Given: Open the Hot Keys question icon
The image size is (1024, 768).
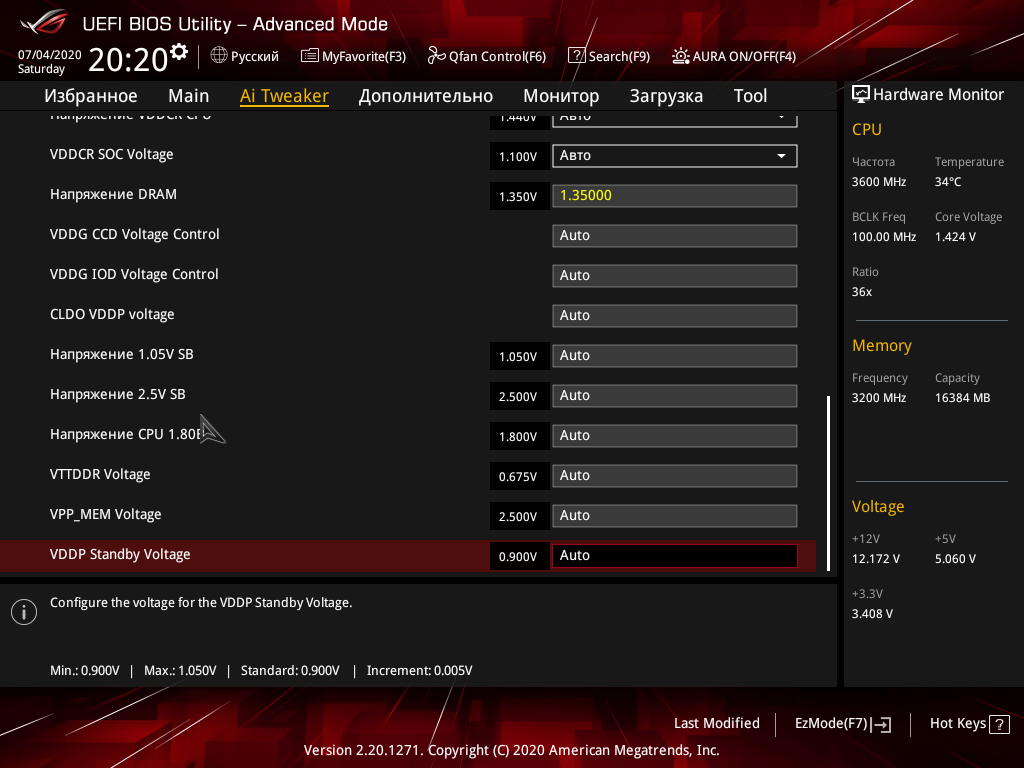Looking at the screenshot, I should (999, 724).
